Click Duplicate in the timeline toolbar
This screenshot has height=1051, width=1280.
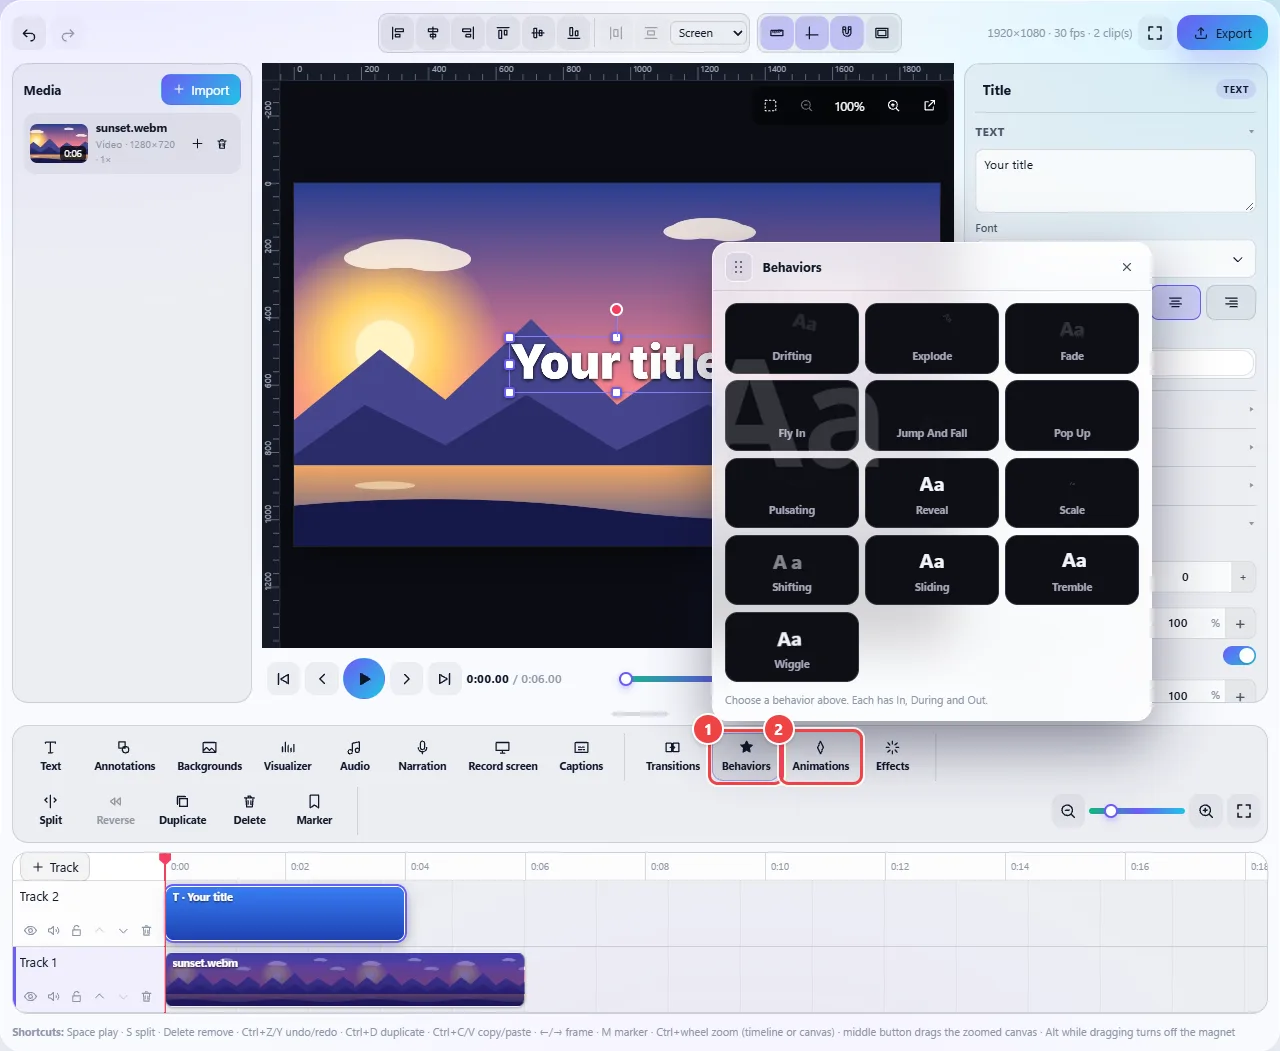point(183,810)
